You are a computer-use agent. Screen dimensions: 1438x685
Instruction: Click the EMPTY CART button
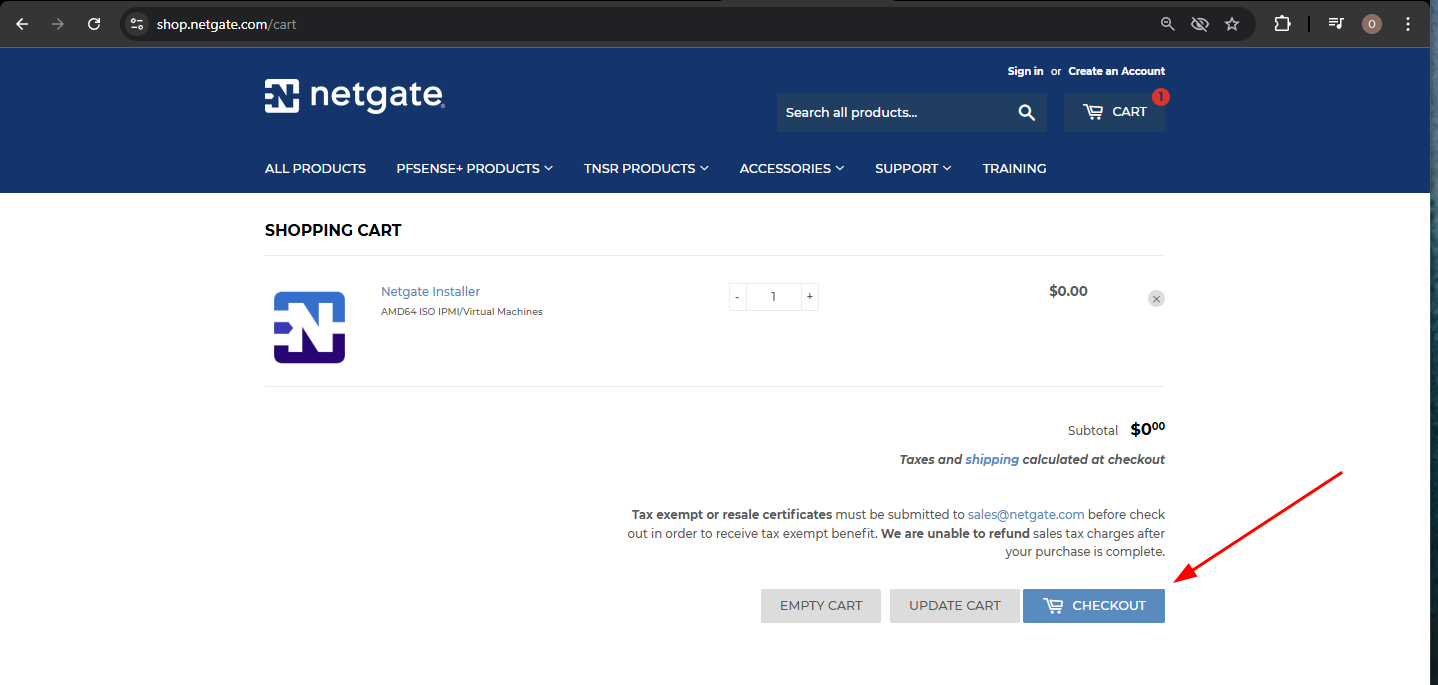pos(821,606)
